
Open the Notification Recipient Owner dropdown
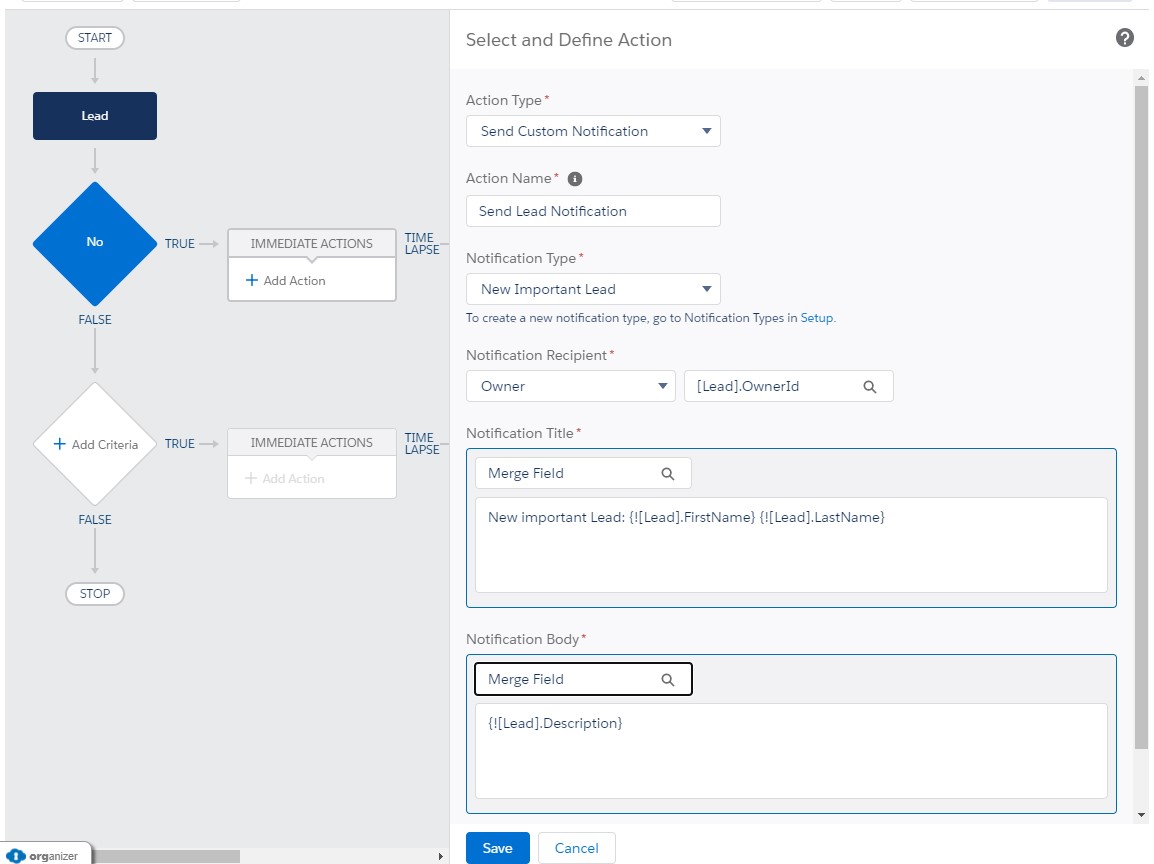point(570,386)
